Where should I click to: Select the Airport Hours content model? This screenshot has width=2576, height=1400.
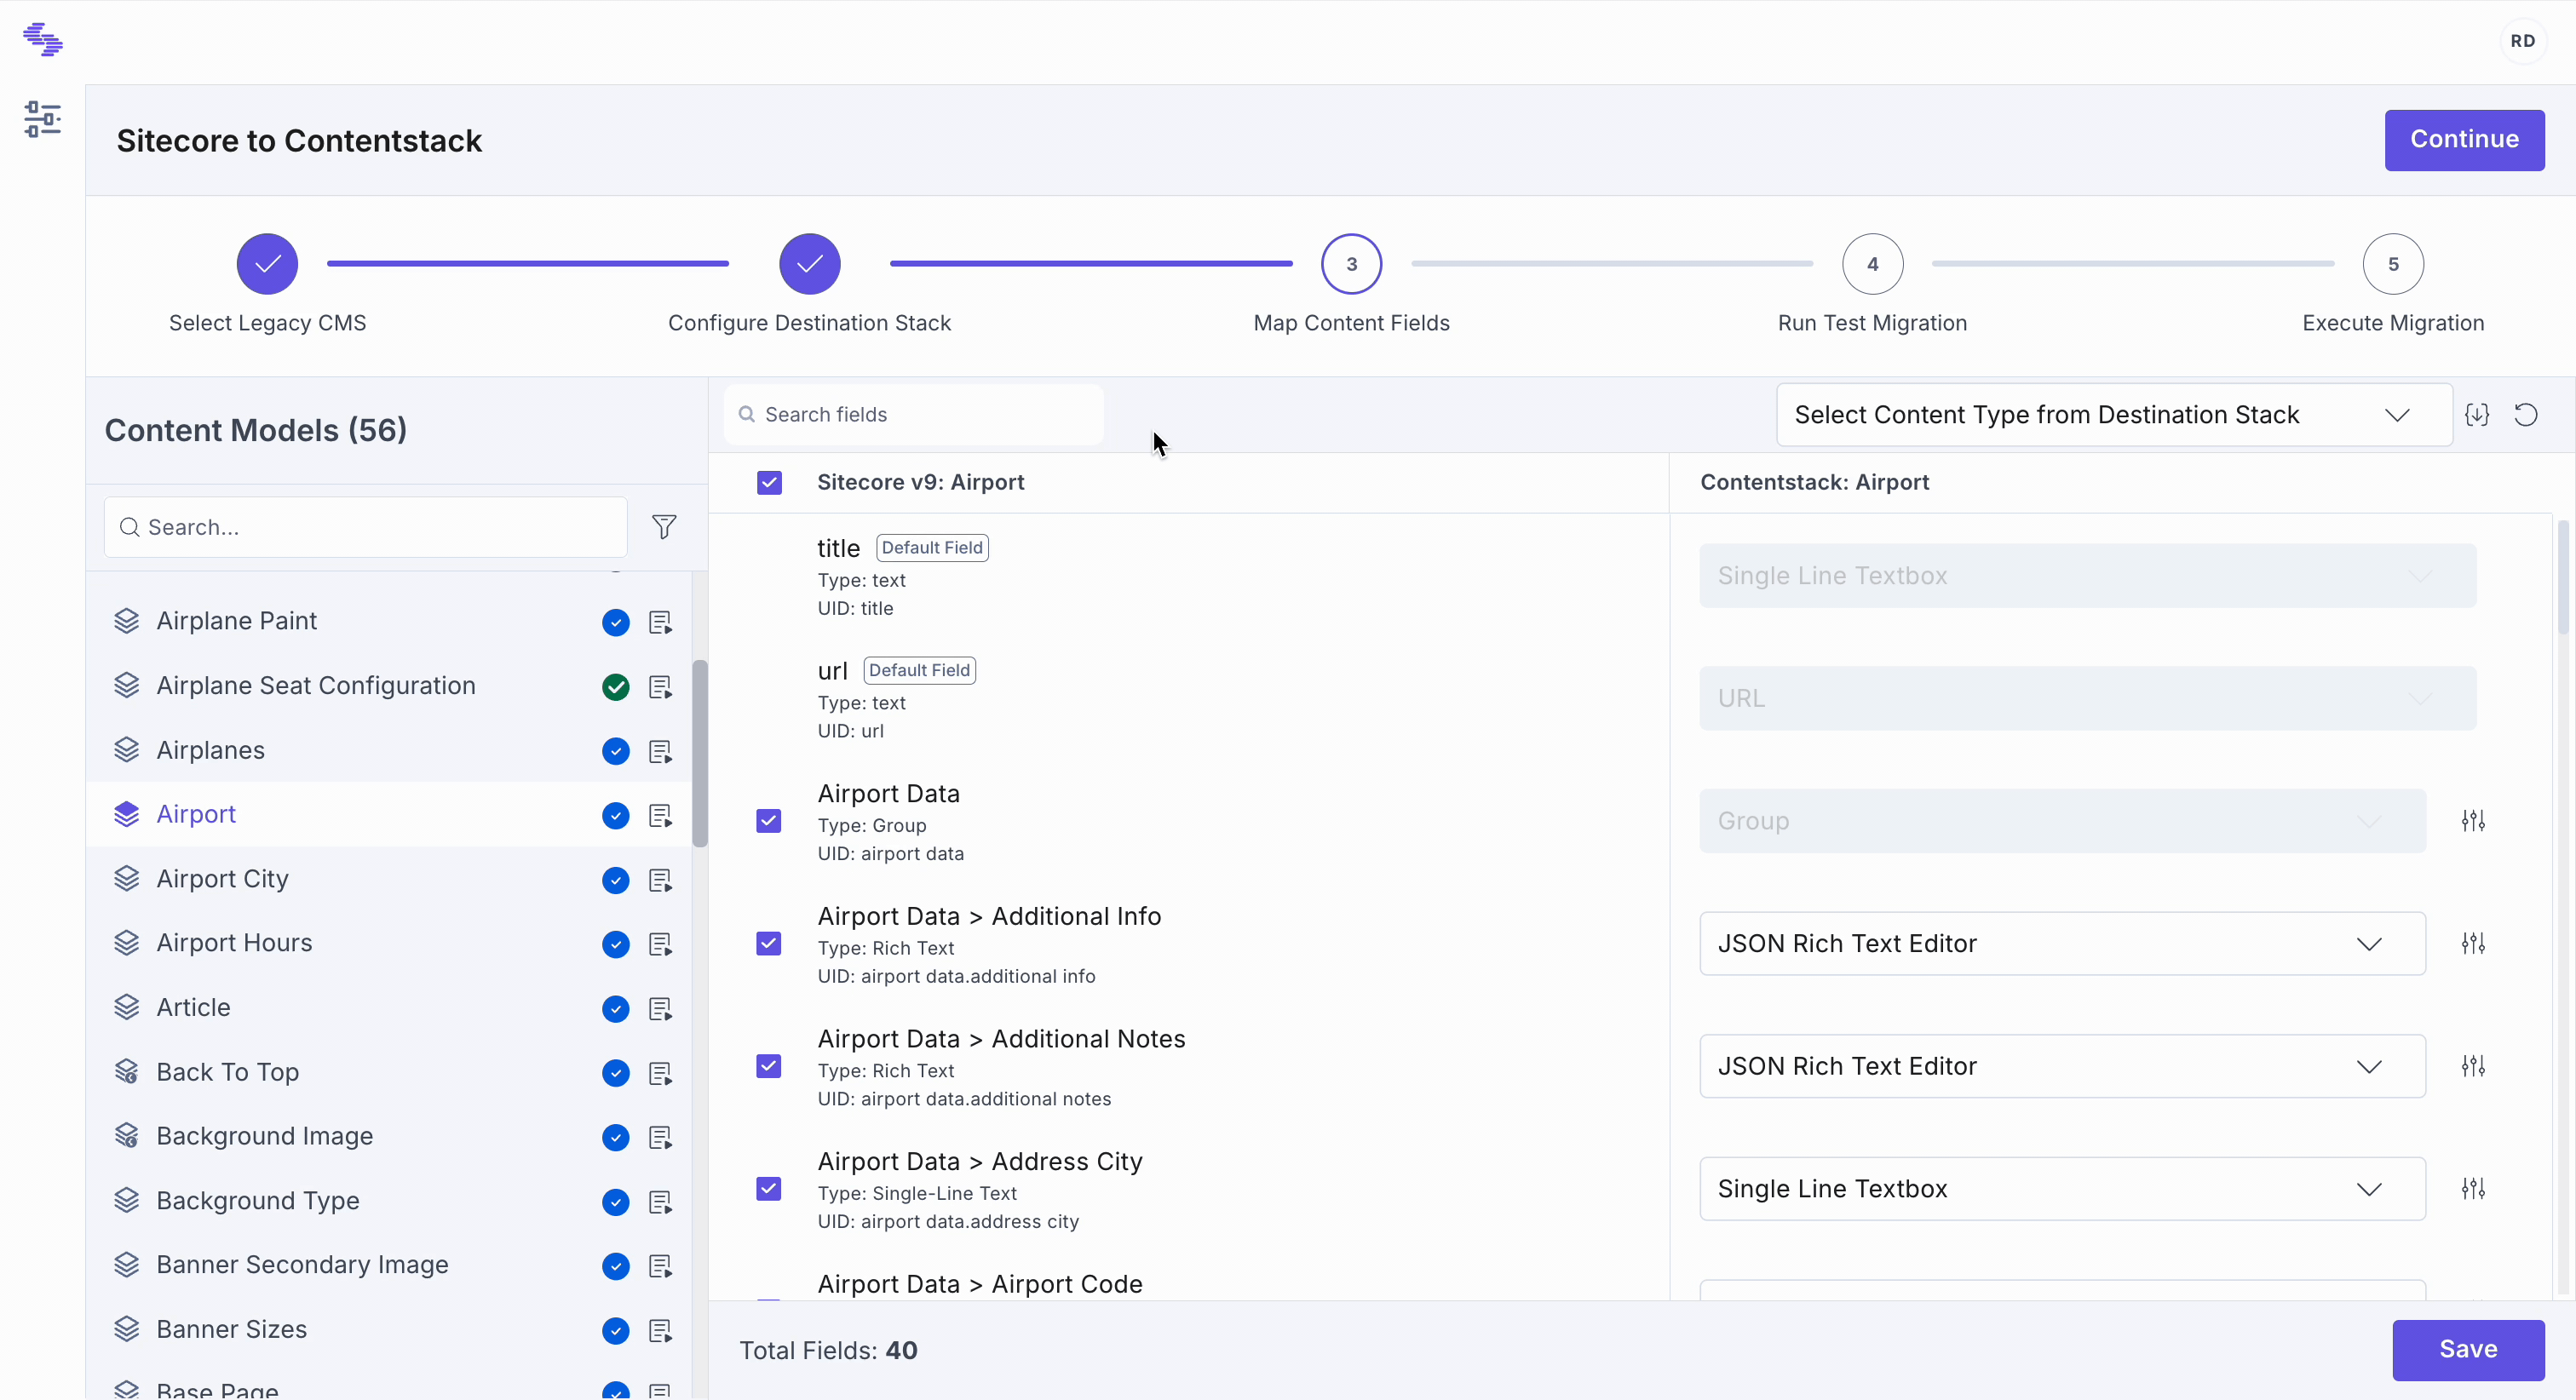point(389,943)
